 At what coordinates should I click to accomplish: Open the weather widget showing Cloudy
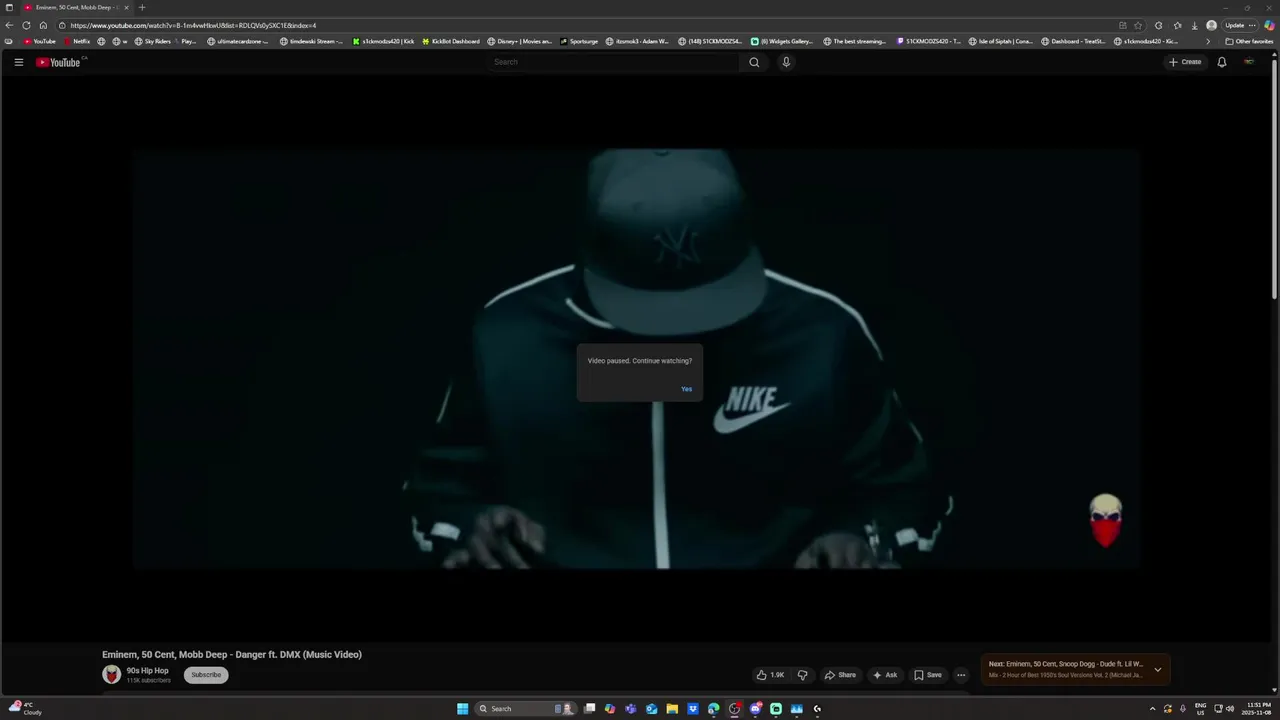pos(25,708)
